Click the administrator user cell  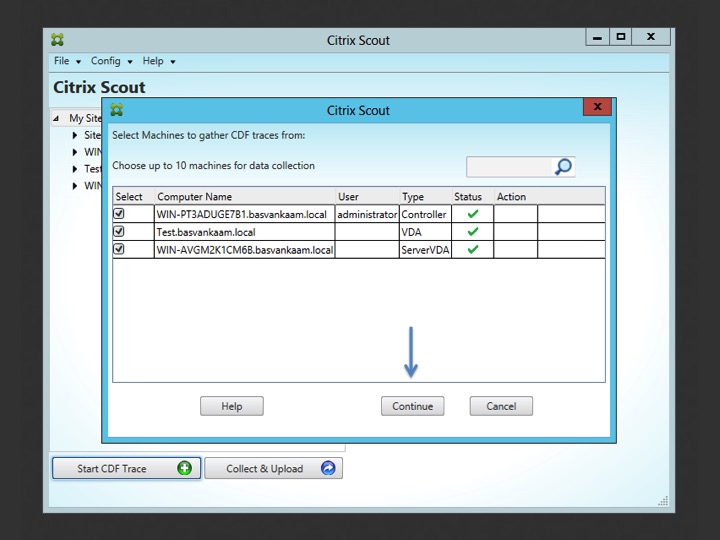[367, 214]
